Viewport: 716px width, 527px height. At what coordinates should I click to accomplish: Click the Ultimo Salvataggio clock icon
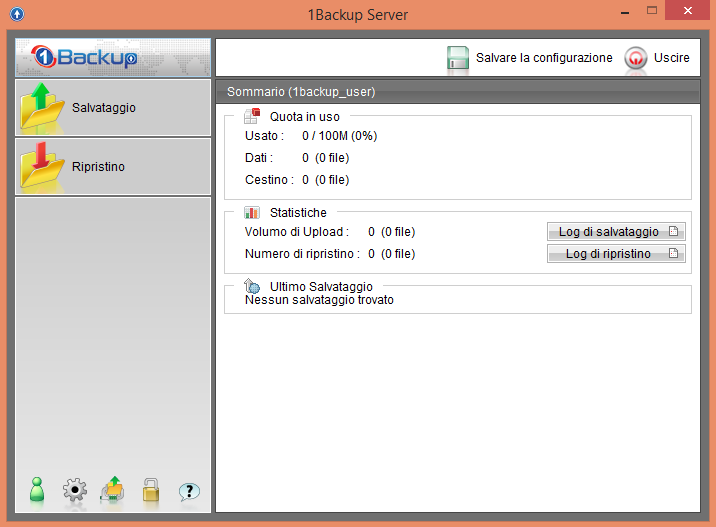252,287
